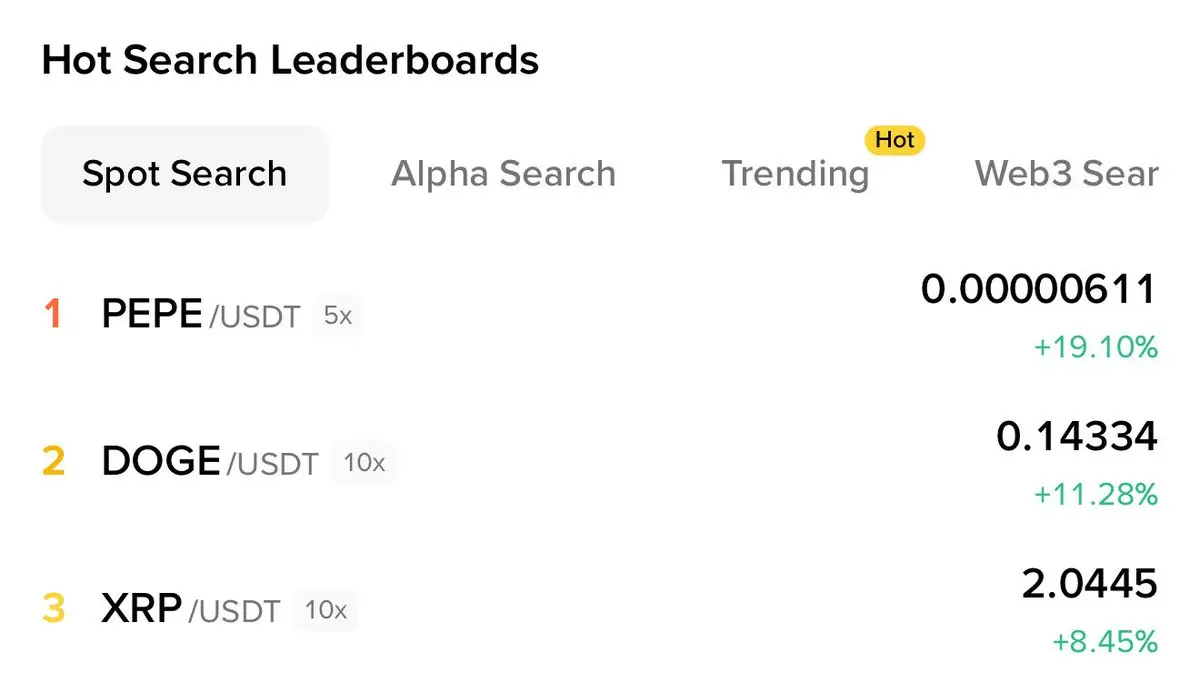Click DOGE's +11.28% change value
The image size is (1200, 683).
pos(1095,494)
